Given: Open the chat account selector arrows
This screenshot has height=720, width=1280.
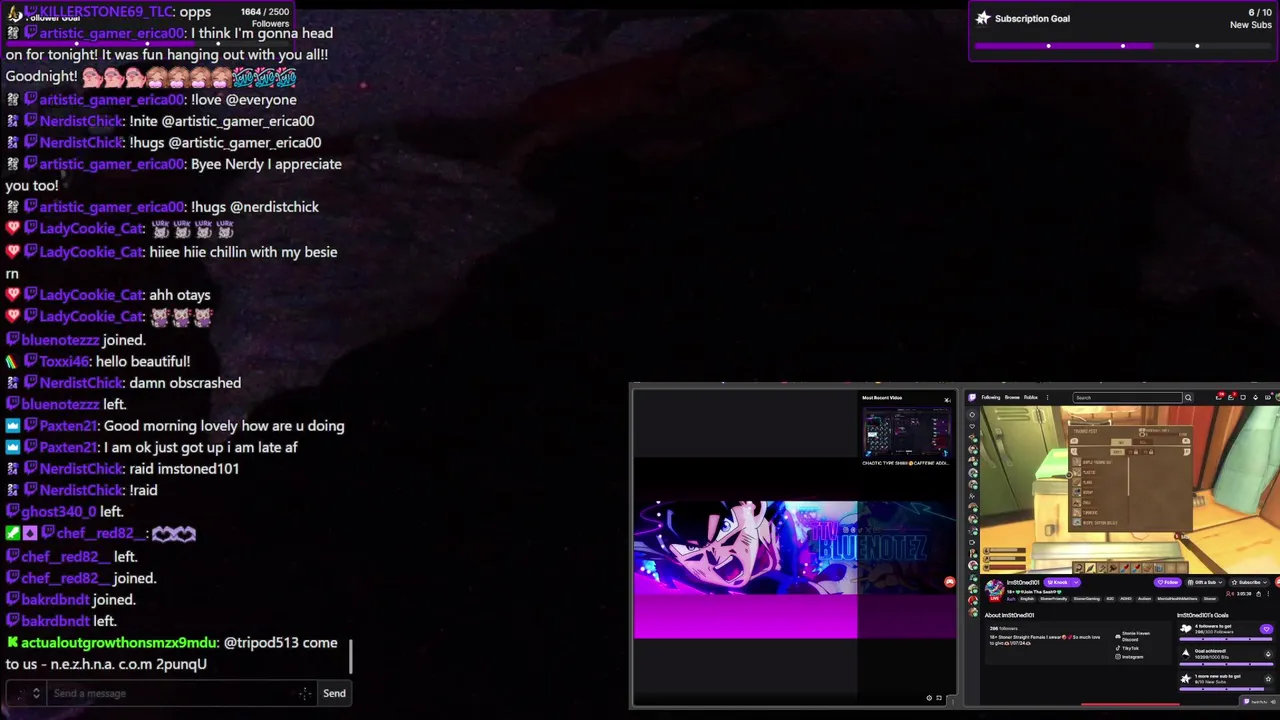Looking at the screenshot, I should pos(36,693).
